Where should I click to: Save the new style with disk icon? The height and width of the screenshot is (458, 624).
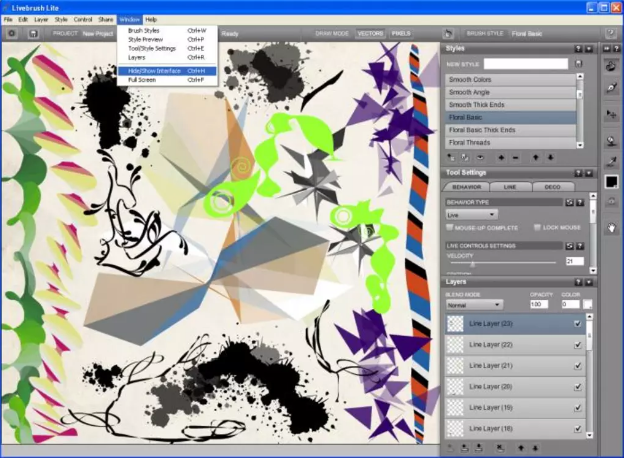click(x=579, y=64)
